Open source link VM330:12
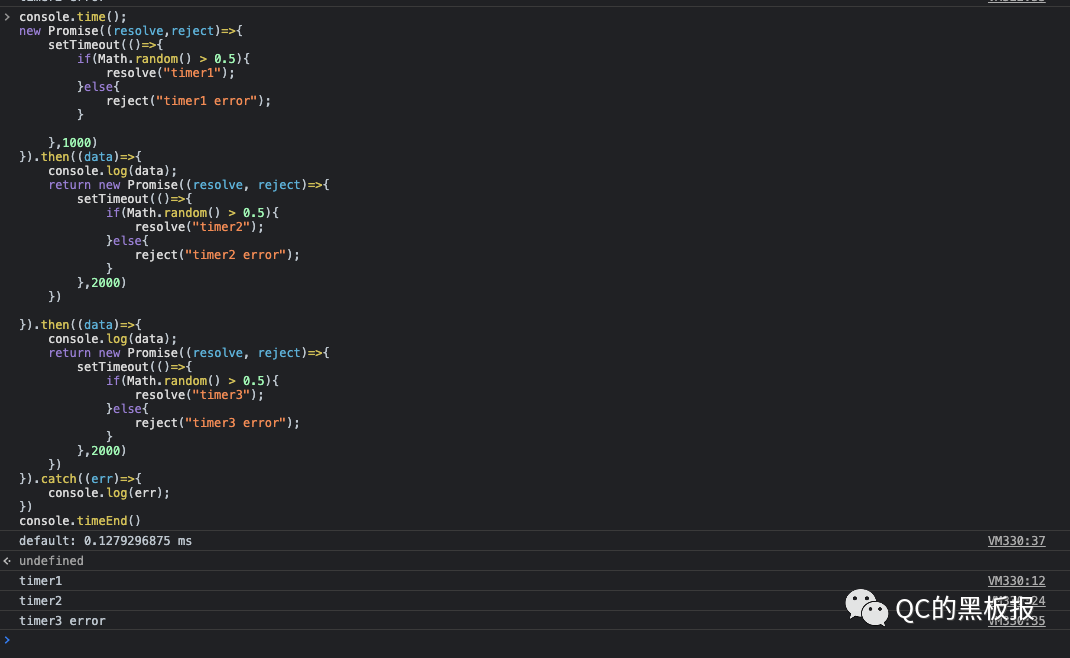 pyautogui.click(x=1016, y=581)
